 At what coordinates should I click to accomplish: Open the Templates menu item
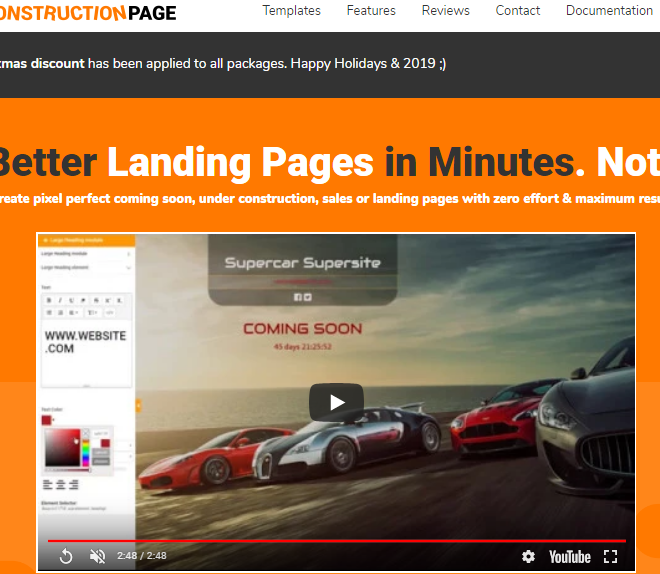tap(291, 11)
